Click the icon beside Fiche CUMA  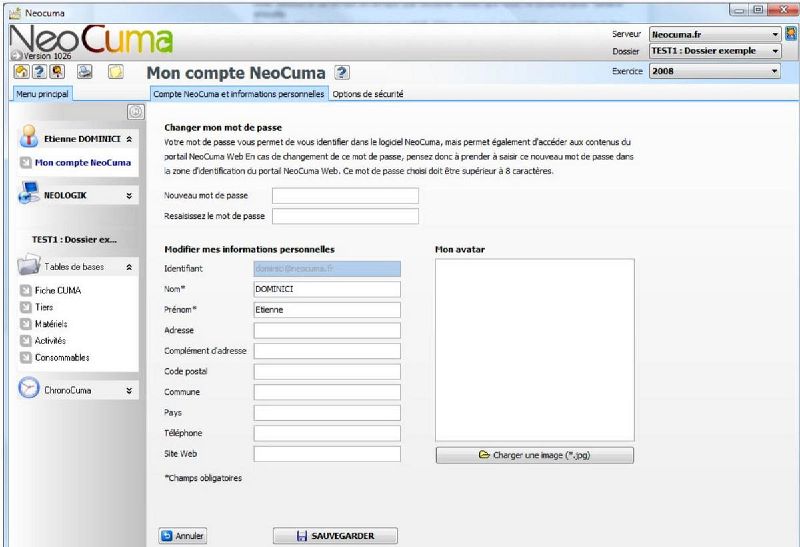coord(26,290)
